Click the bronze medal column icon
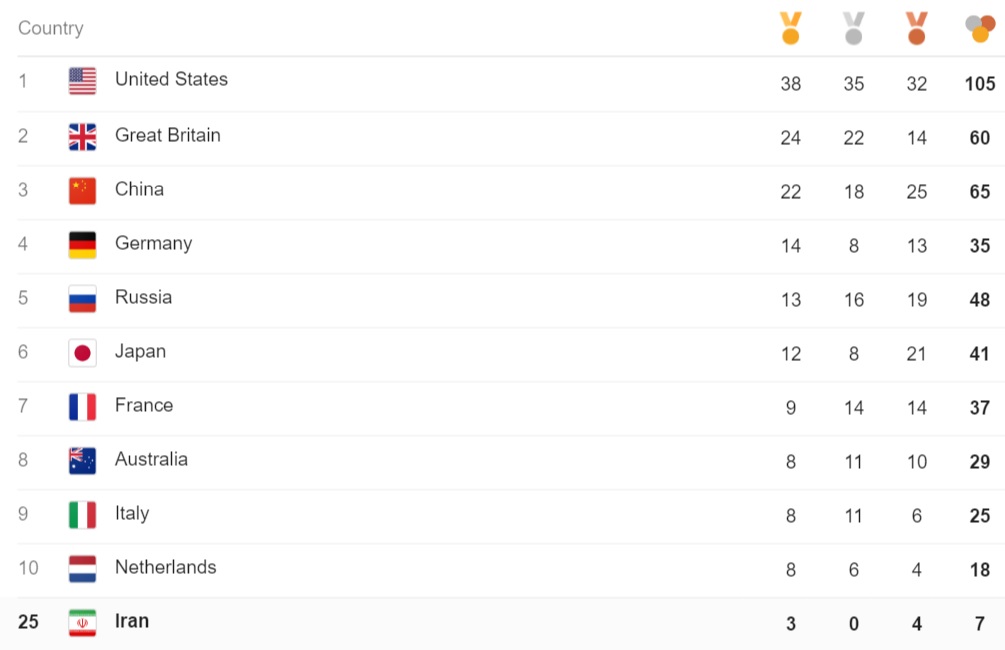Viewport: 1005px width, 650px height. click(x=917, y=28)
